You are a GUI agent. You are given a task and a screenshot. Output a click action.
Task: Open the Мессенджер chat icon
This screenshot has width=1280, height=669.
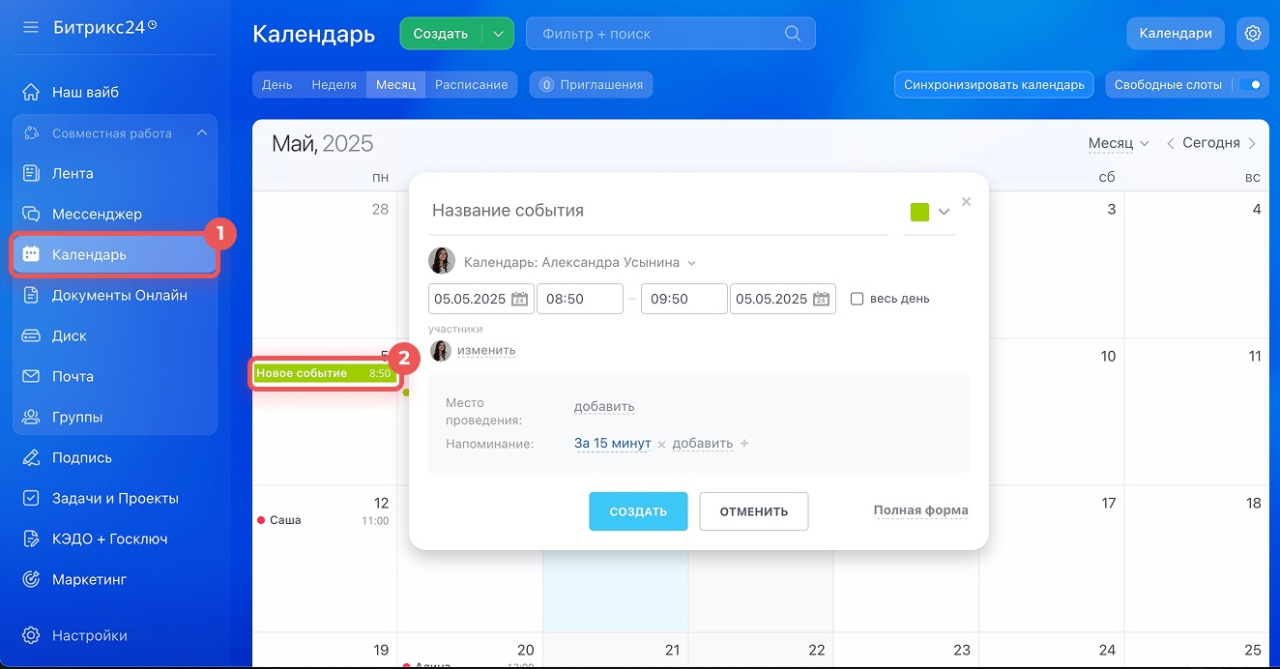(x=31, y=214)
